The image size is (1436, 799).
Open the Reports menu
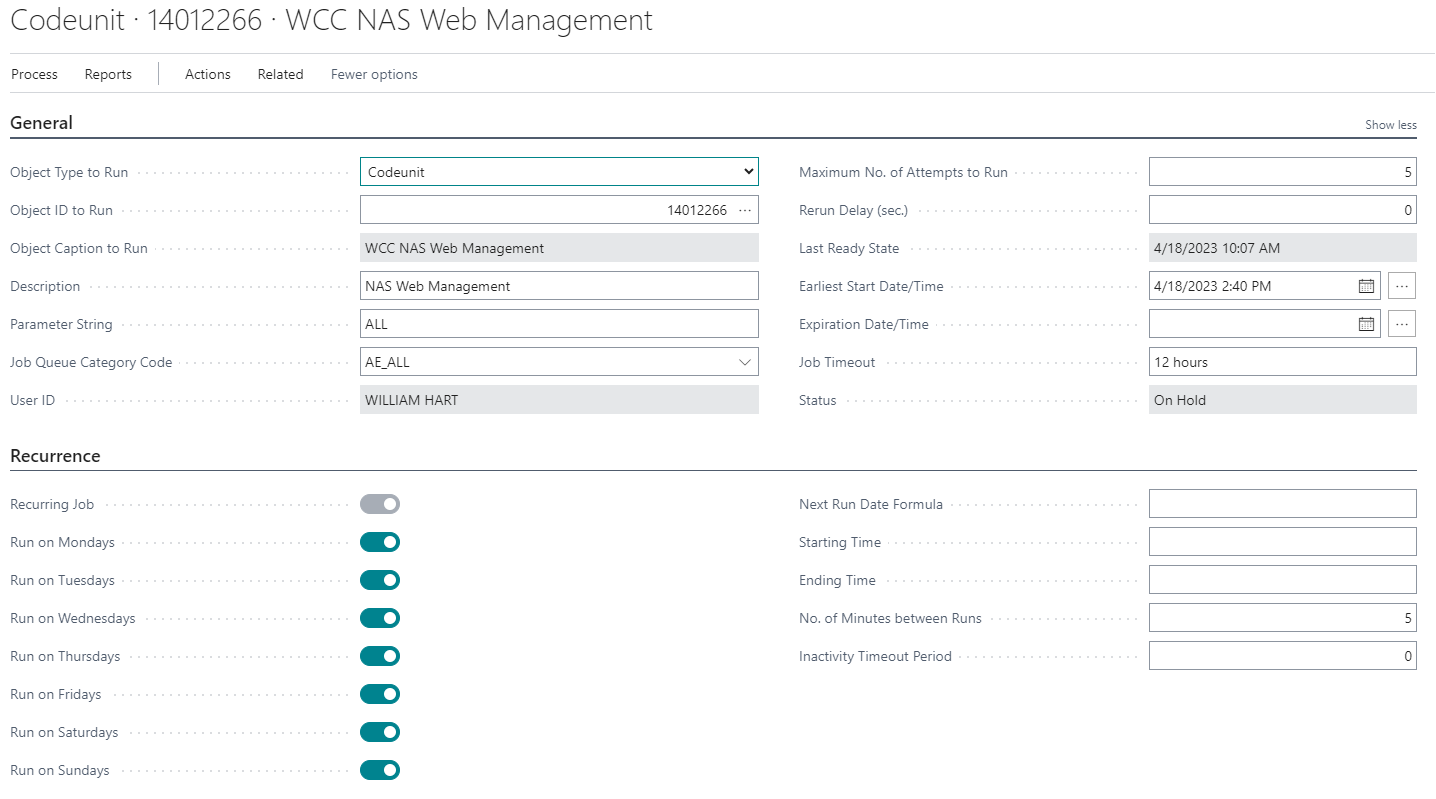108,74
